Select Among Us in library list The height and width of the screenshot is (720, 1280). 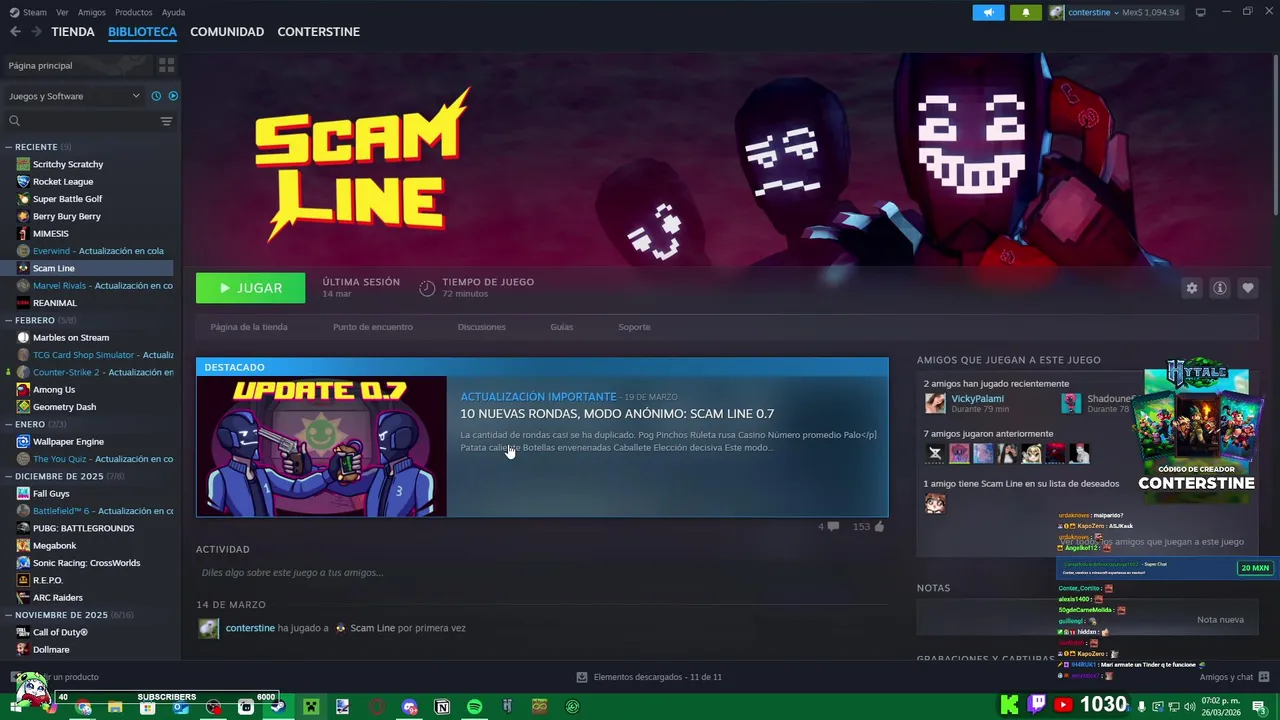point(54,390)
